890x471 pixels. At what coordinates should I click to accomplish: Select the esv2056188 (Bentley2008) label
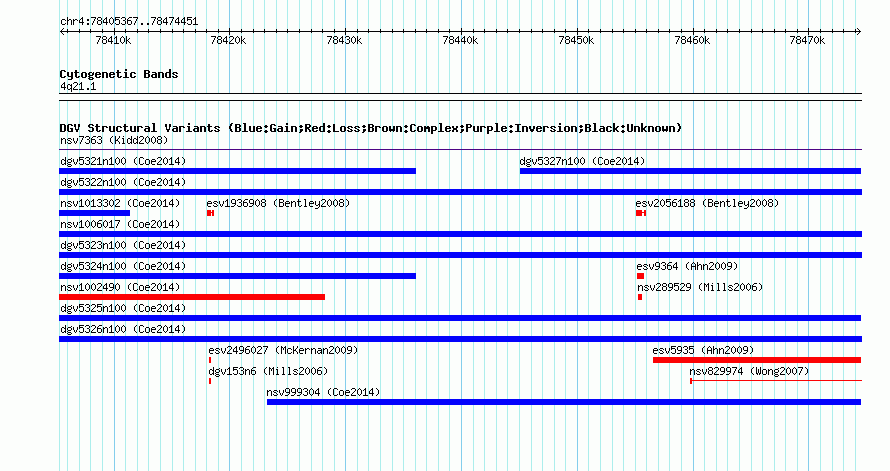pyautogui.click(x=707, y=203)
